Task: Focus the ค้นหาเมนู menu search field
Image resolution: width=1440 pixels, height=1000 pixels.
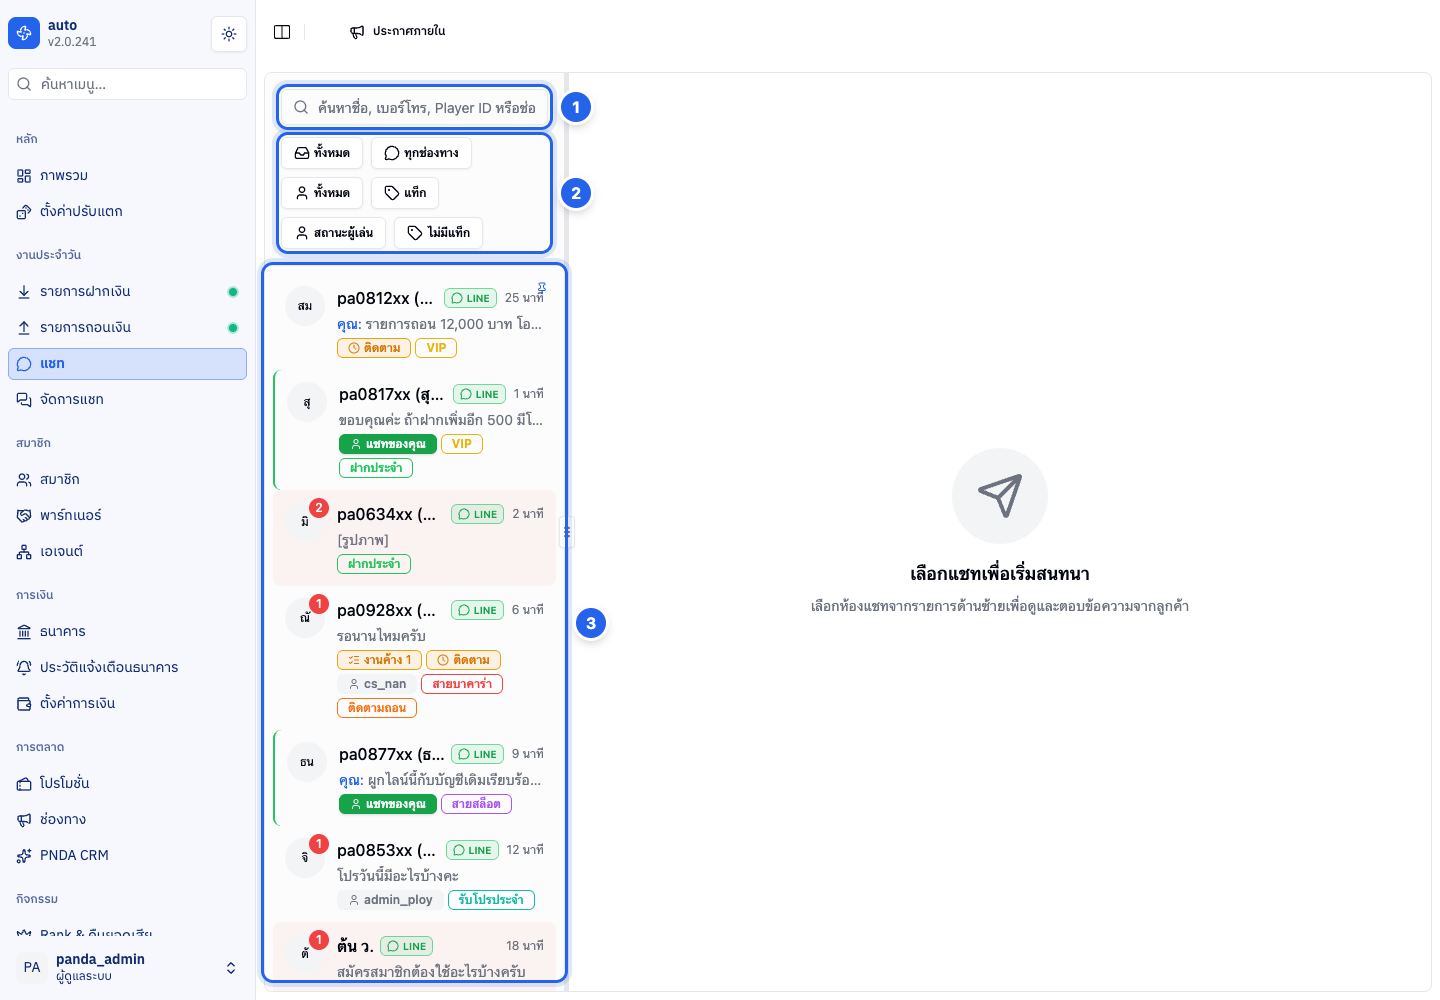Action: point(127,84)
